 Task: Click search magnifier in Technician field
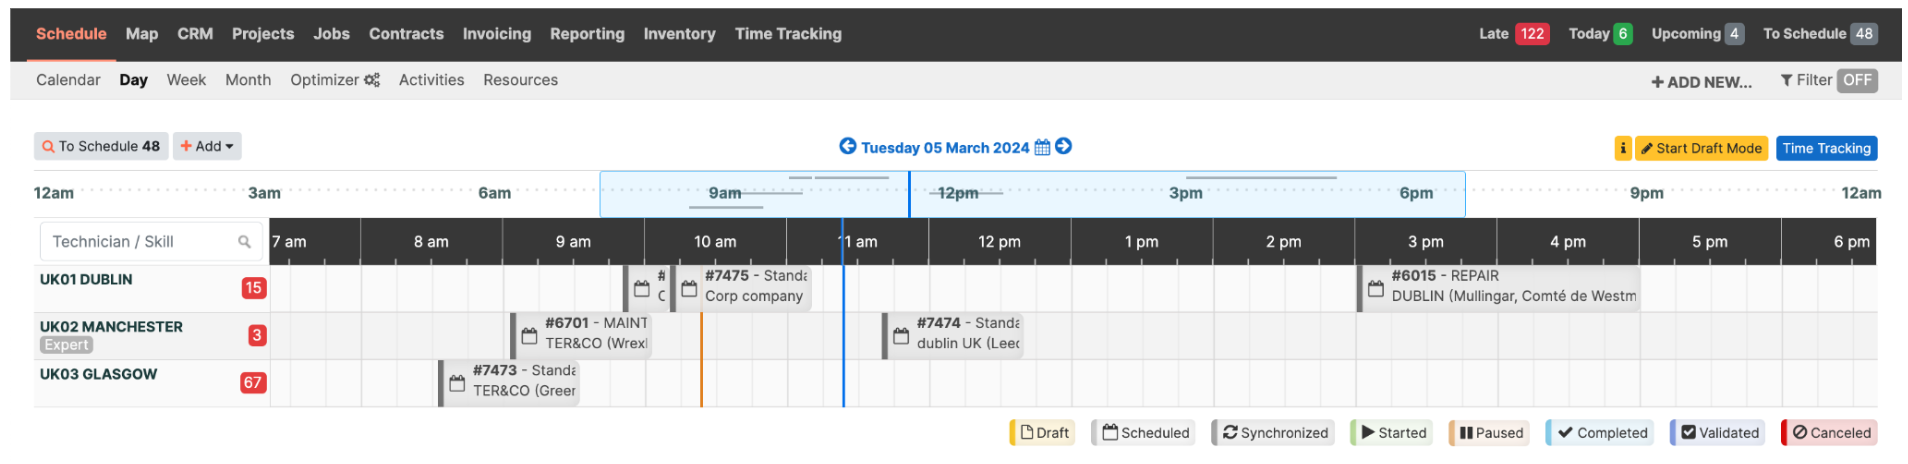[x=244, y=242]
